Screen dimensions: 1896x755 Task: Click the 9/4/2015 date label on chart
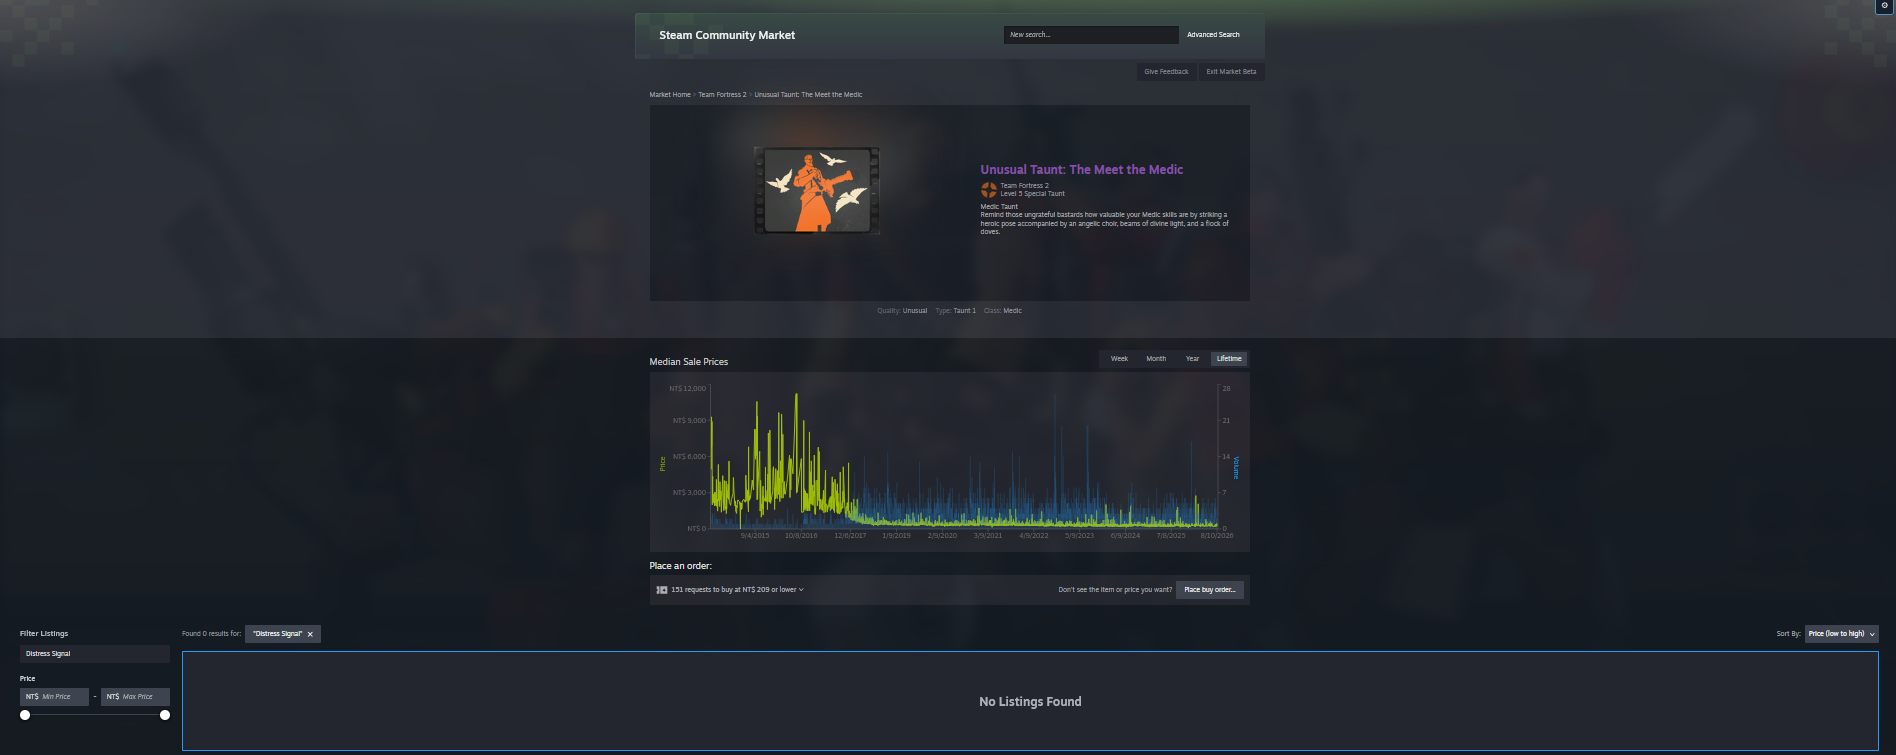pos(755,536)
